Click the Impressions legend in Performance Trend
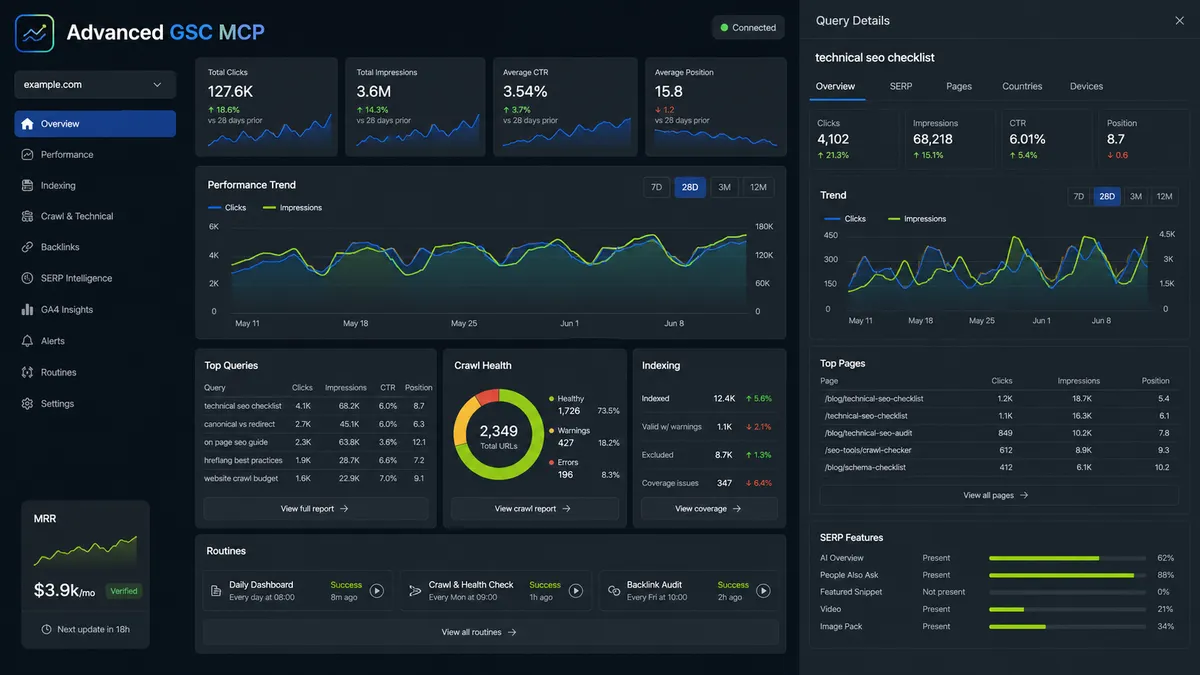Viewport: 1200px width, 675px height. coord(292,208)
